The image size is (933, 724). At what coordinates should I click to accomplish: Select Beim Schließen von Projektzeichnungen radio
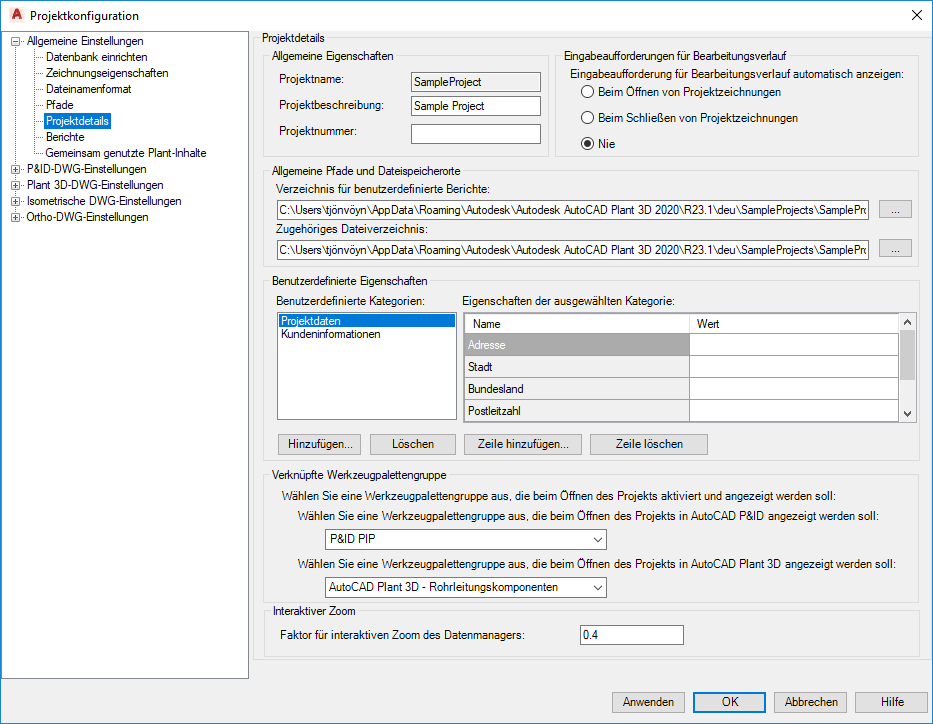(x=587, y=118)
